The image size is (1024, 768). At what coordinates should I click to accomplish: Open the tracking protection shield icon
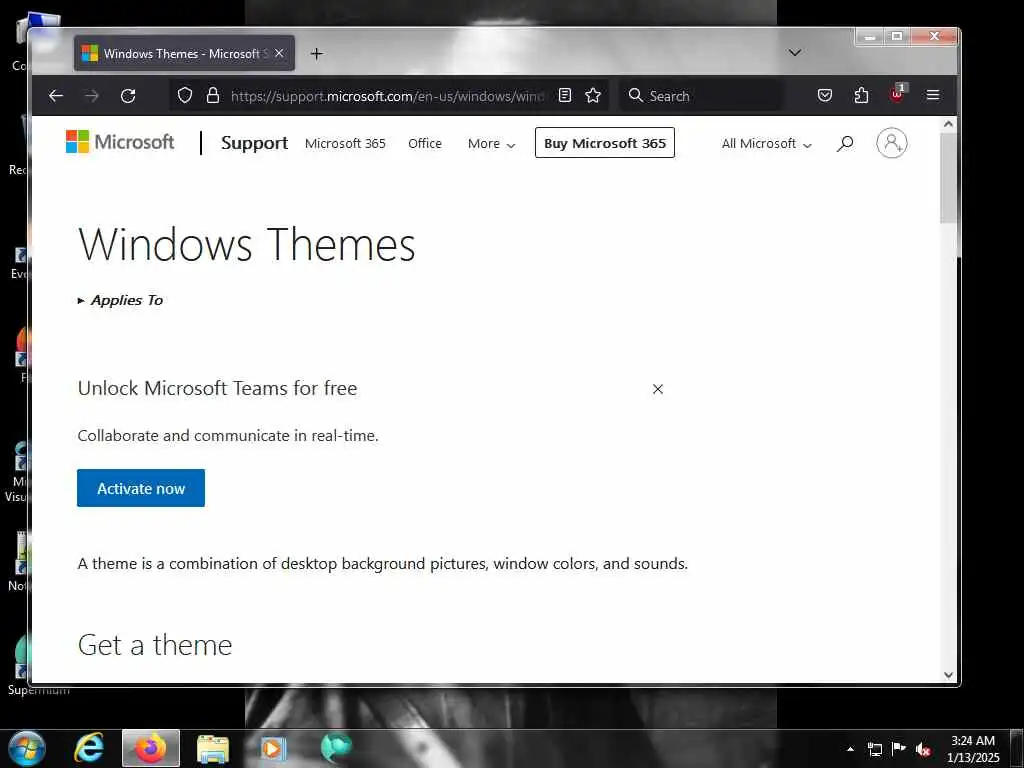pyautogui.click(x=185, y=96)
